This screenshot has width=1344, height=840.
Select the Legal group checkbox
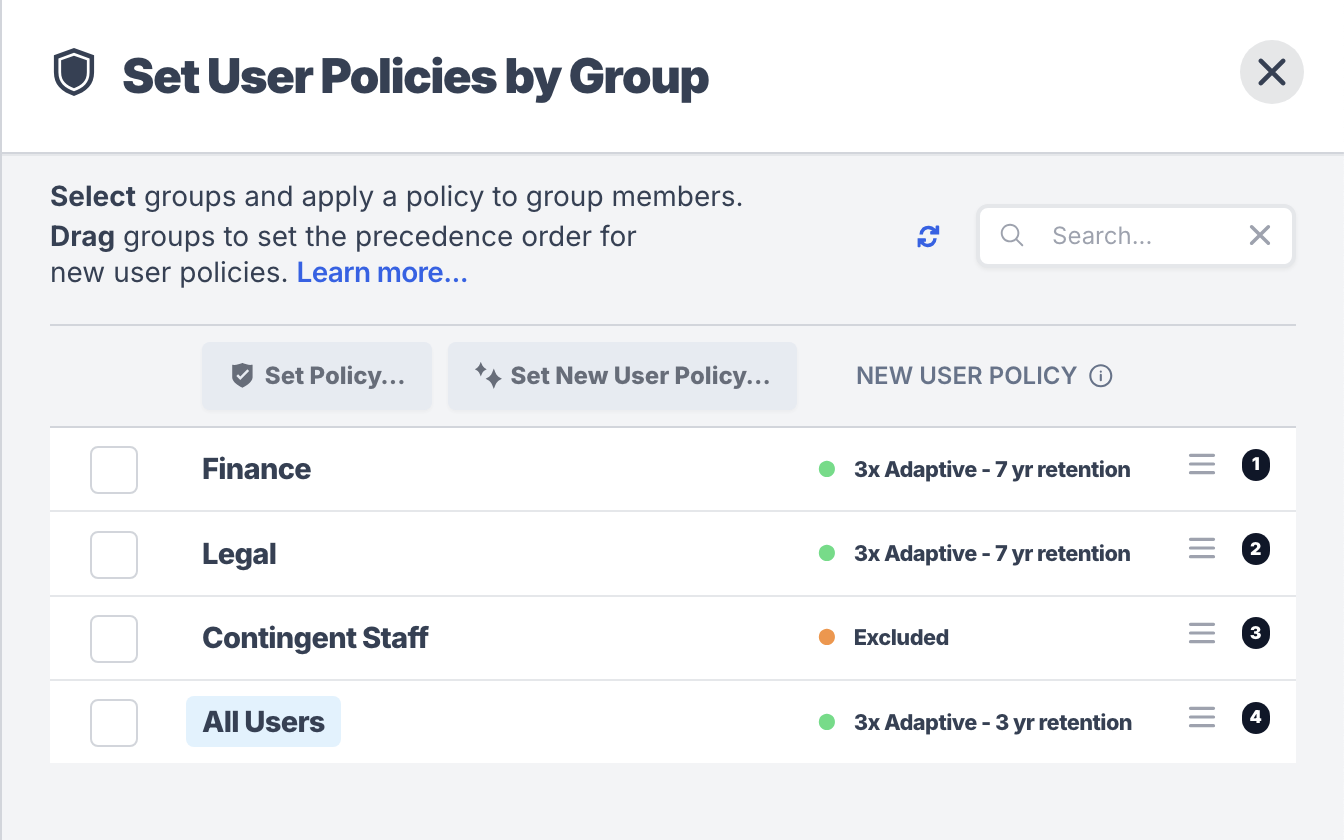coord(114,554)
